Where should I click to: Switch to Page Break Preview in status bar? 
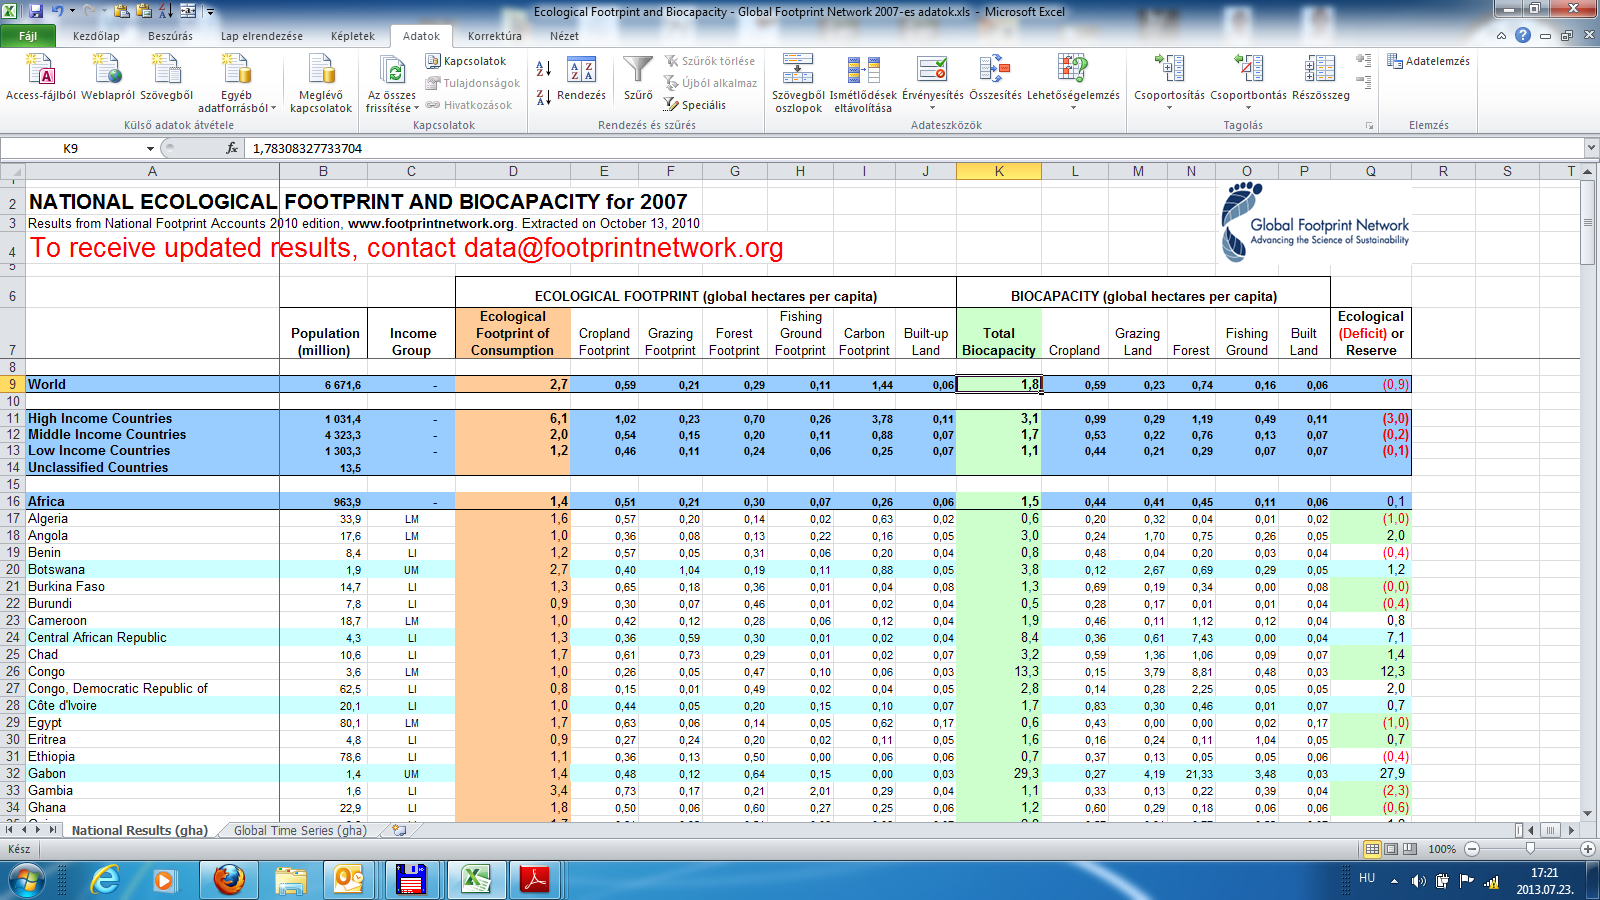(1409, 849)
